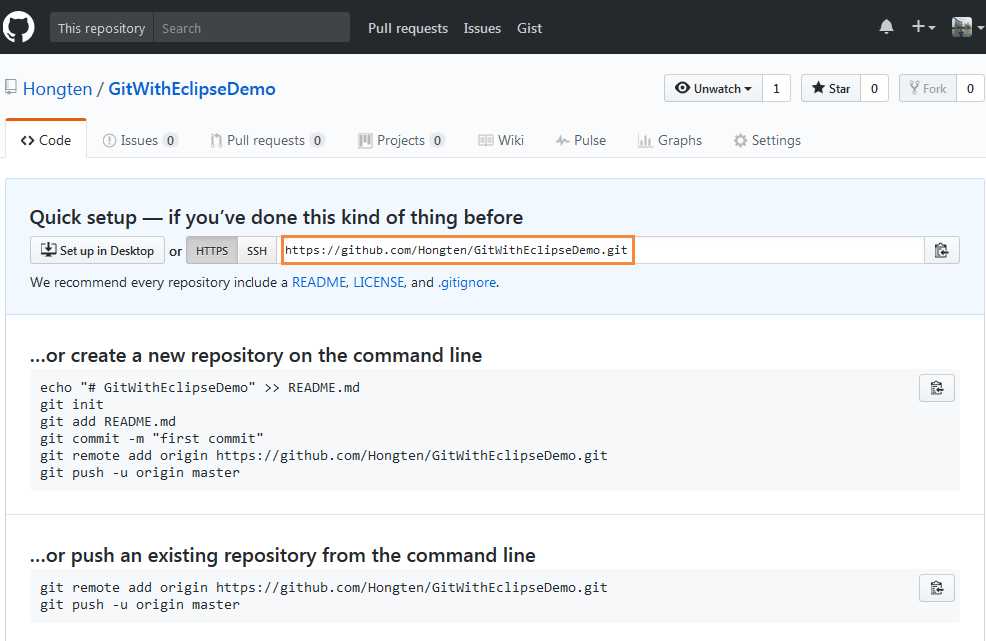986x641 pixels.
Task: Switch to the Projects tab
Action: click(x=401, y=140)
